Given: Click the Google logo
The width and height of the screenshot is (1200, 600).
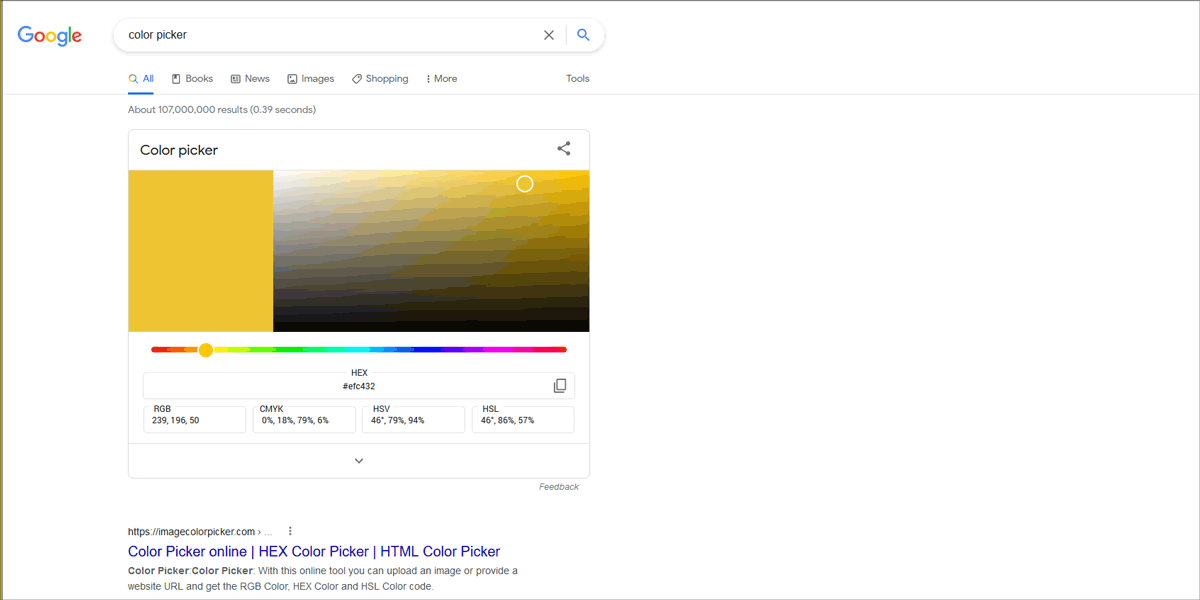Looking at the screenshot, I should coord(50,36).
